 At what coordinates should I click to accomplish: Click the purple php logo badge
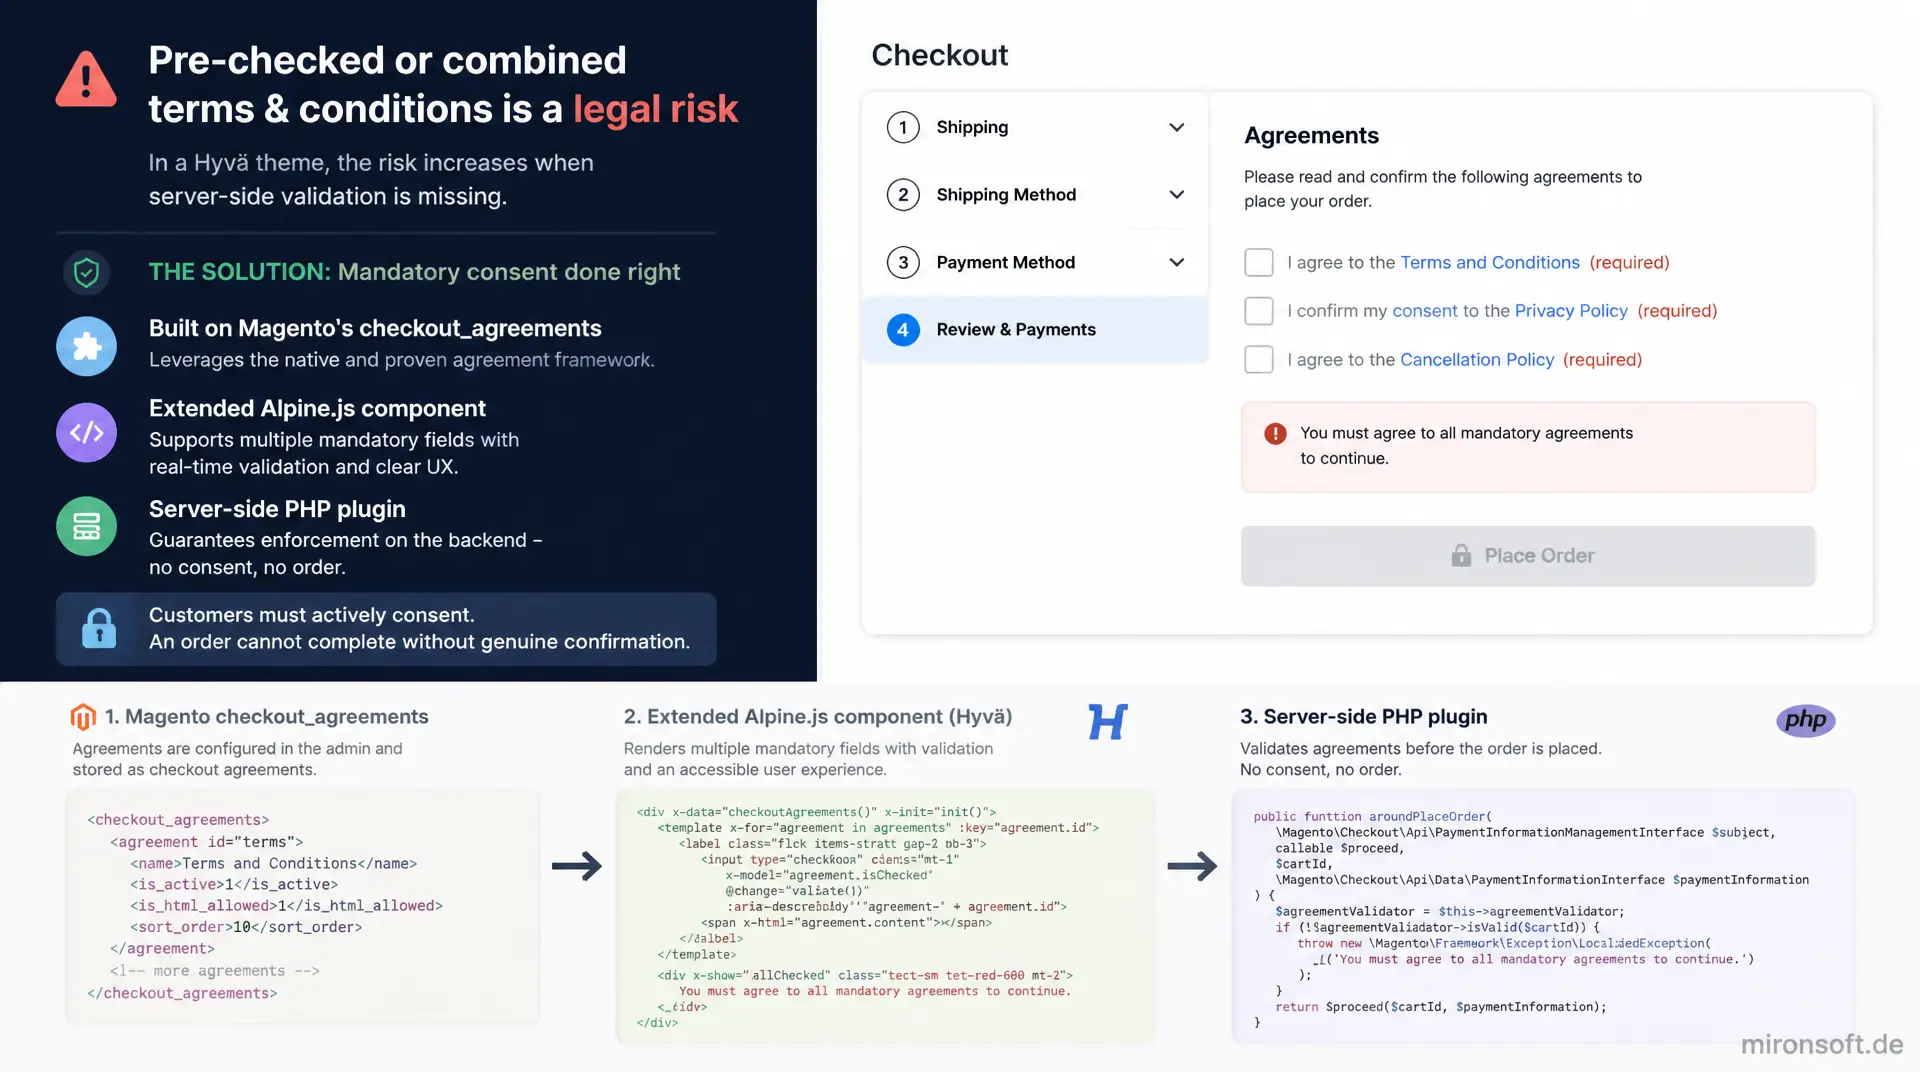point(1806,720)
